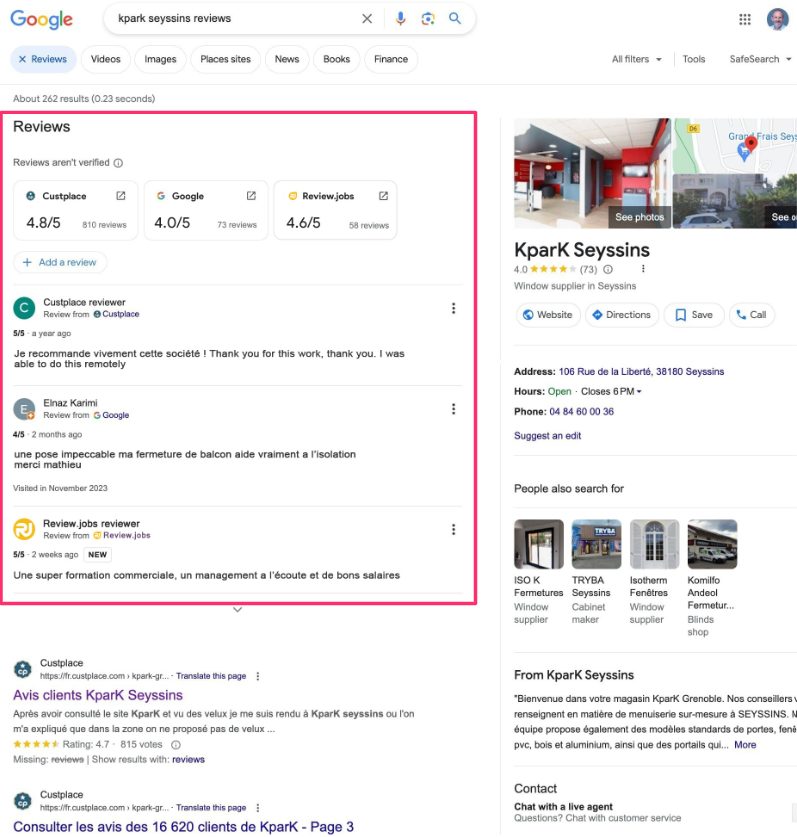Select the Books filter

(336, 59)
